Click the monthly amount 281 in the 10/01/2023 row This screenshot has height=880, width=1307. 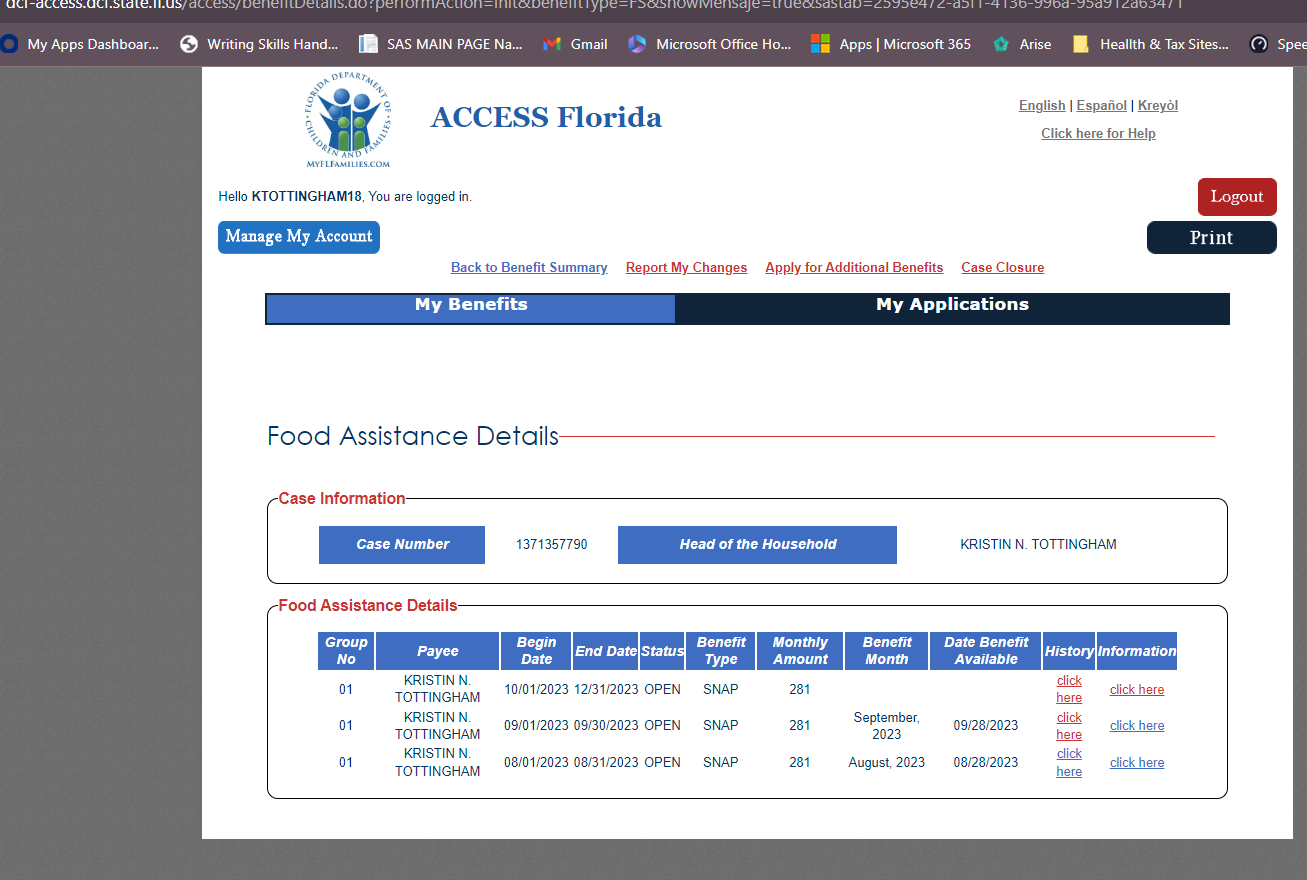800,690
